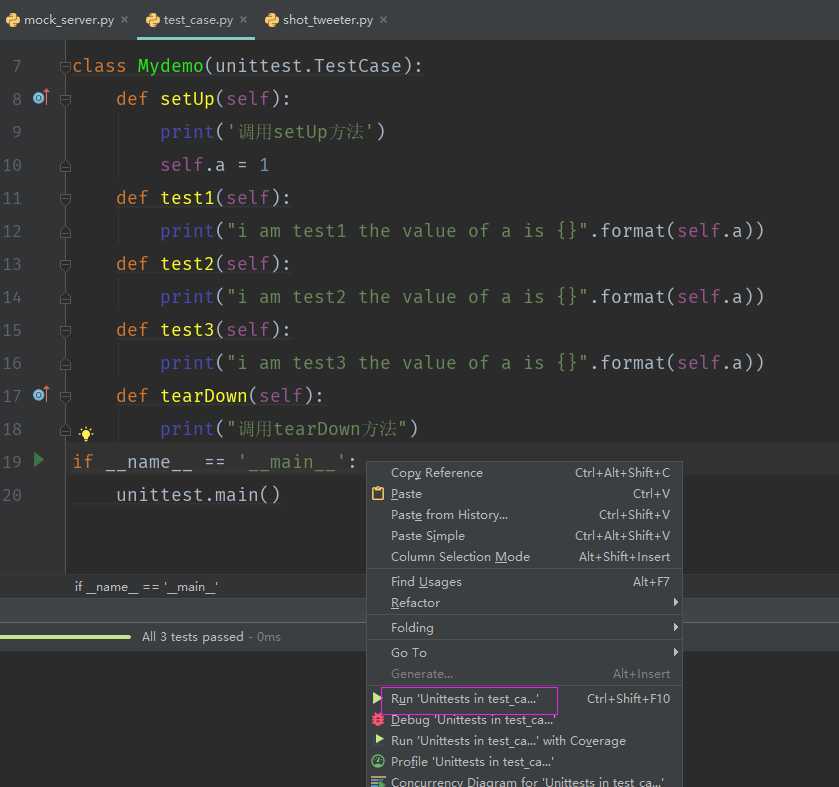839x787 pixels.
Task: Run 'Unittests in test_ca...' from the menu
Action: tap(524, 698)
